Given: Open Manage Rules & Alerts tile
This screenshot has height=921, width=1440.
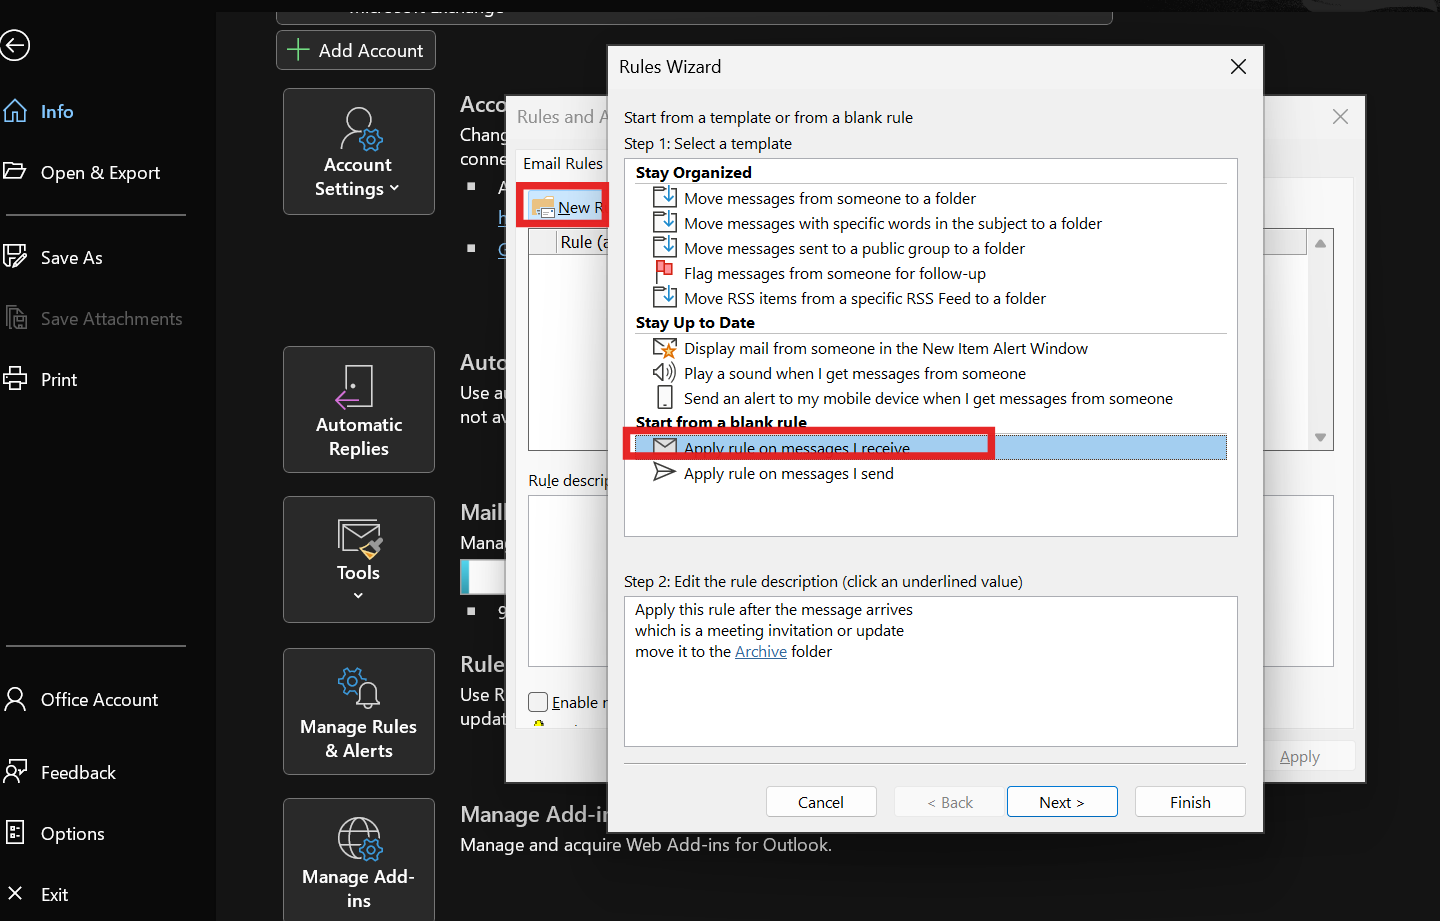Looking at the screenshot, I should point(359,711).
